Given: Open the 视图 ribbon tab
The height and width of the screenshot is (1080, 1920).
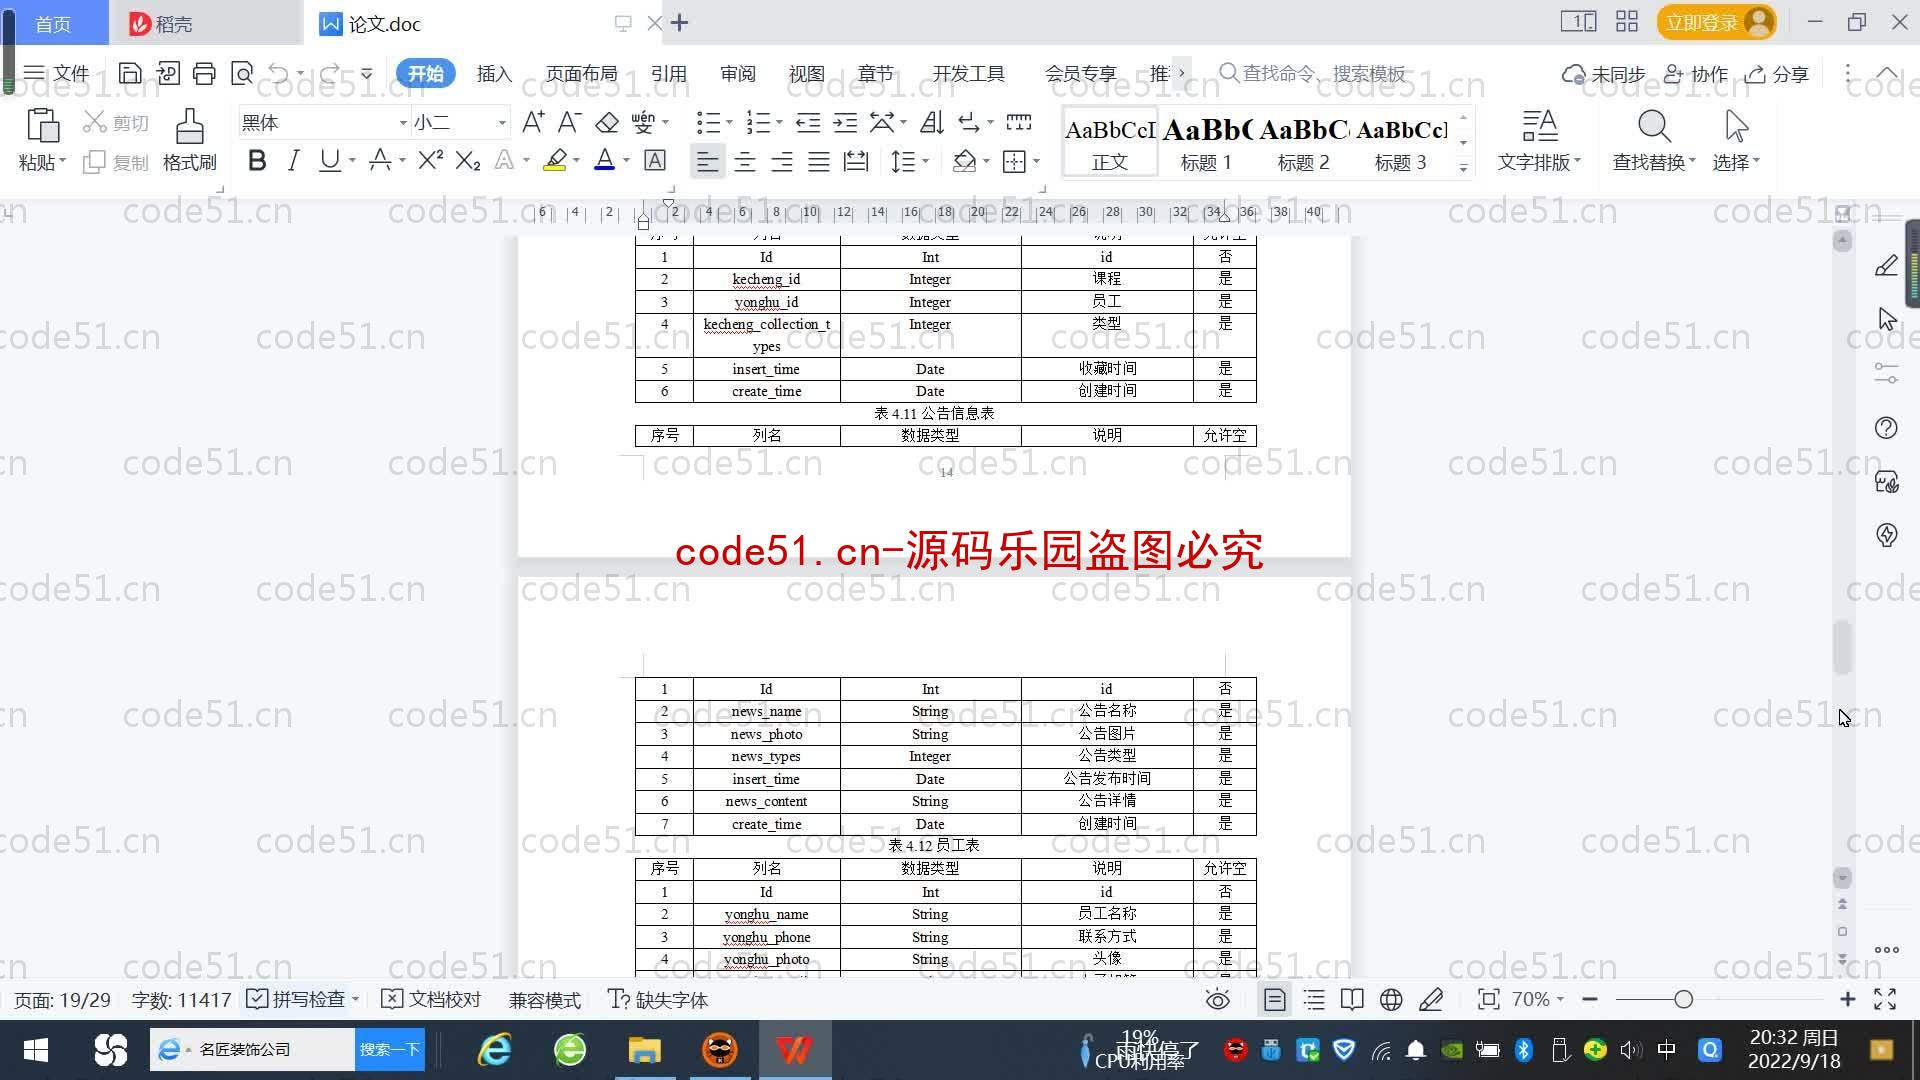Looking at the screenshot, I should (806, 73).
